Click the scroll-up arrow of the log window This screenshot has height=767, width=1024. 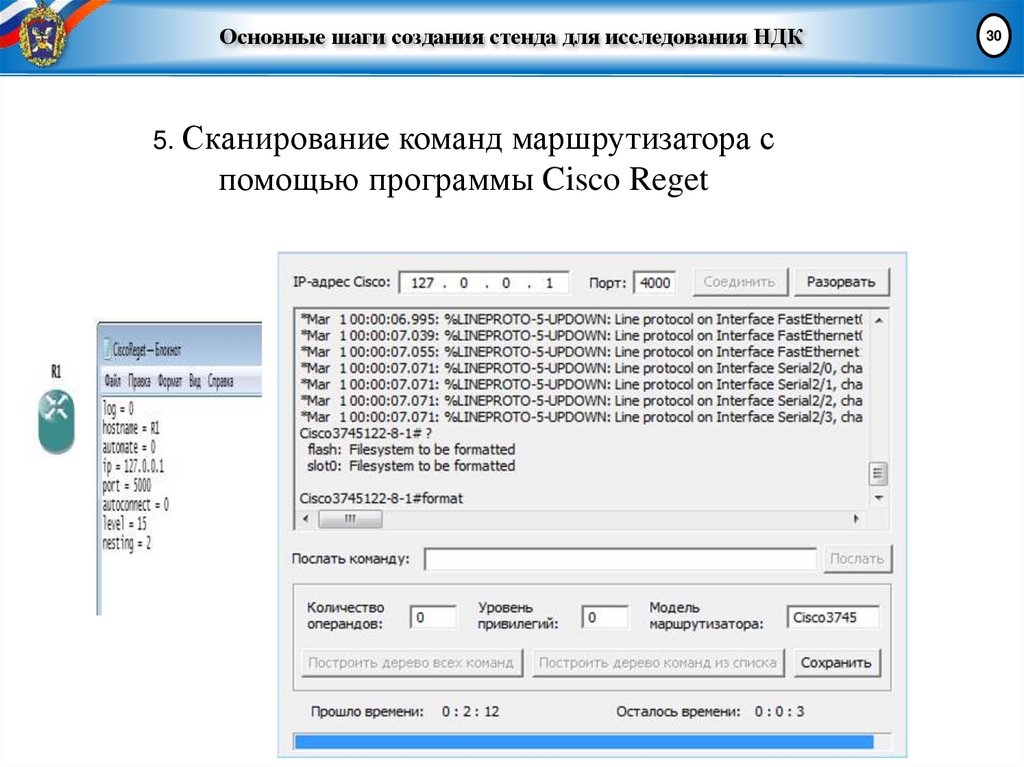click(x=879, y=320)
